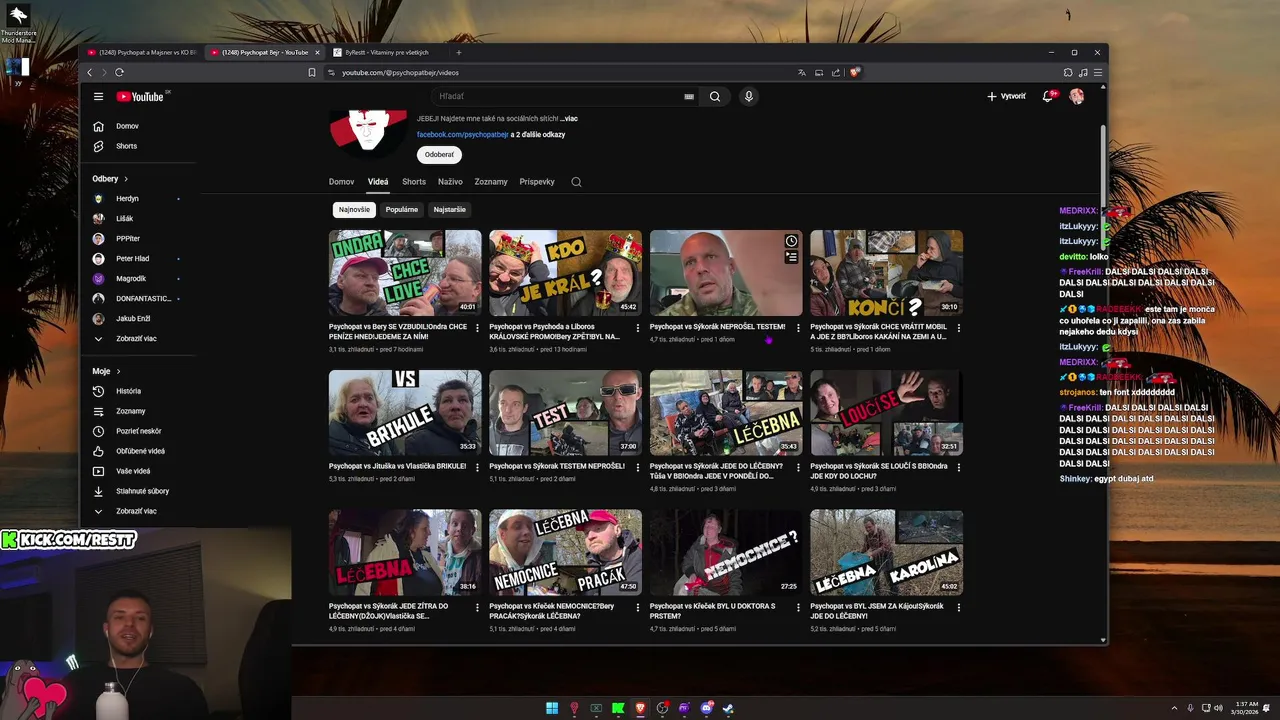Switch to channel Shorts tab

pos(414,182)
